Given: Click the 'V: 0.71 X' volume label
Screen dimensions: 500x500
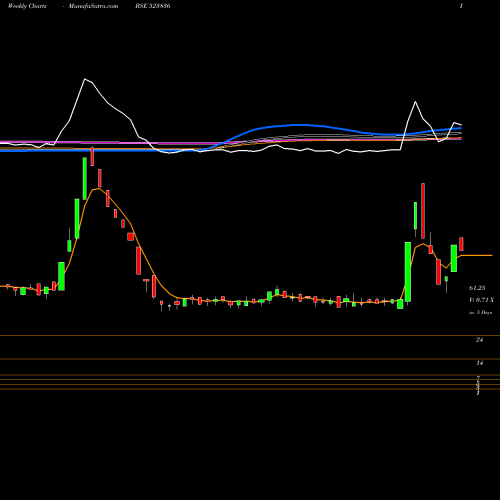Looking at the screenshot, I should coord(481,300).
